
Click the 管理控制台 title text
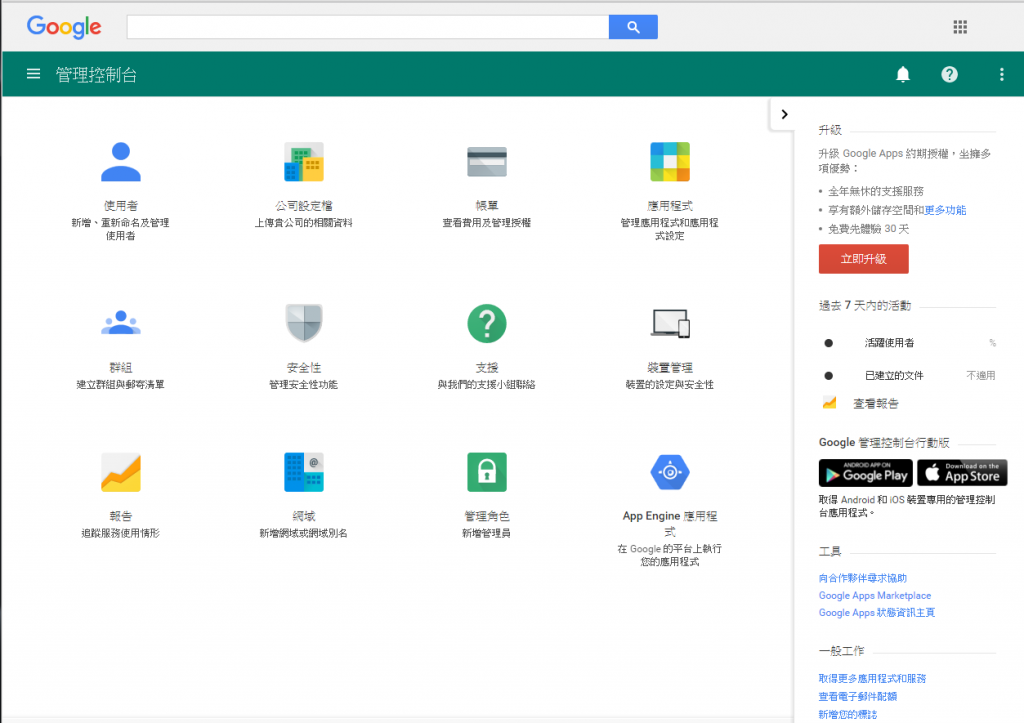click(x=96, y=74)
